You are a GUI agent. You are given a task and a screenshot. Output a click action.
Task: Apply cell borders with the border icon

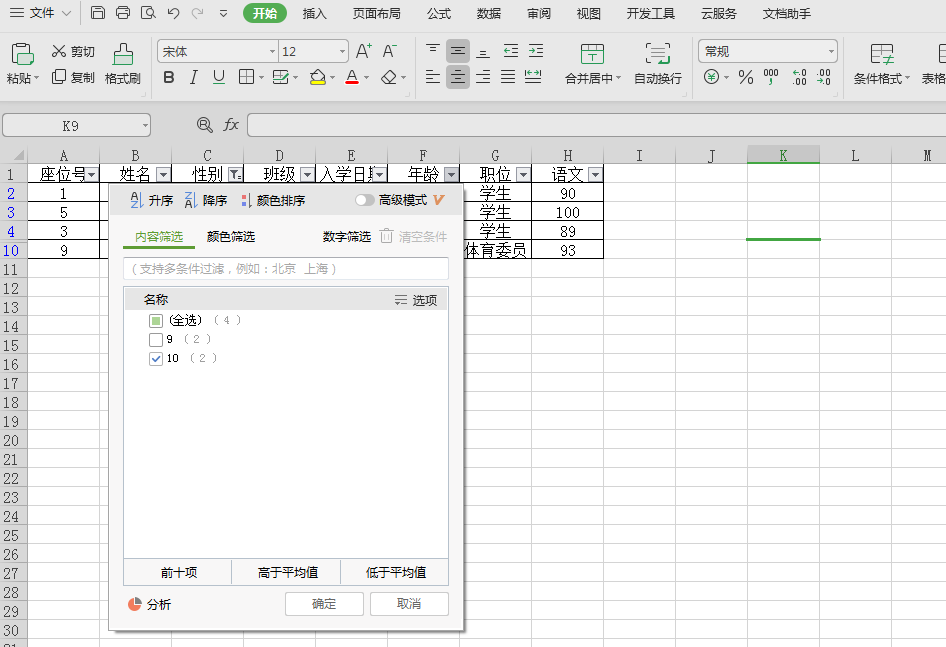click(x=246, y=77)
